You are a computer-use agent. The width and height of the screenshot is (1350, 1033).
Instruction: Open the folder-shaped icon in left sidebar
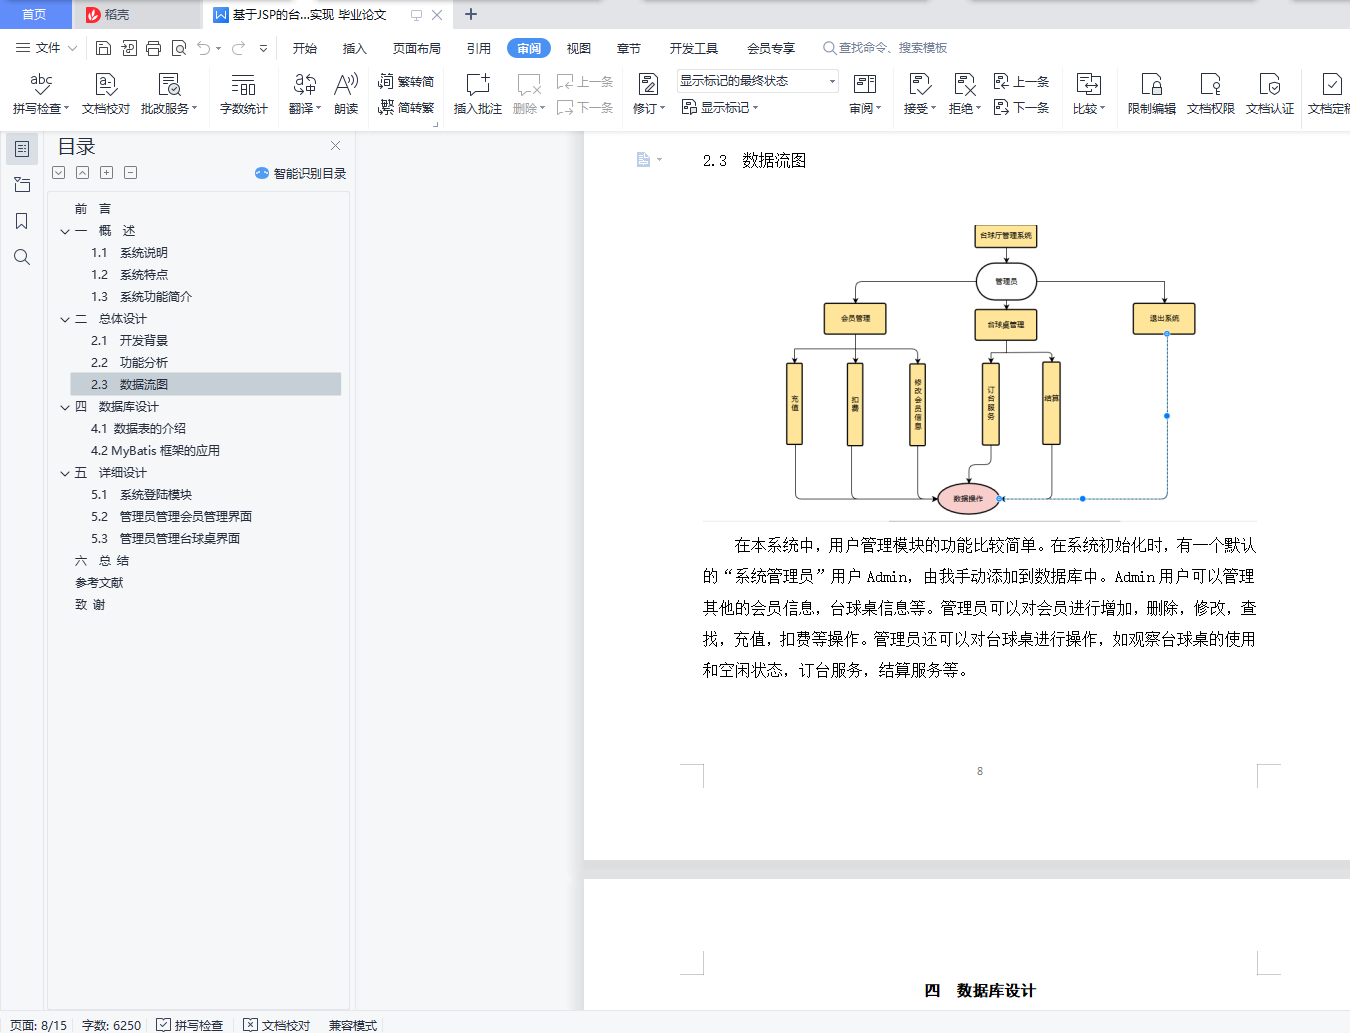[x=22, y=185]
